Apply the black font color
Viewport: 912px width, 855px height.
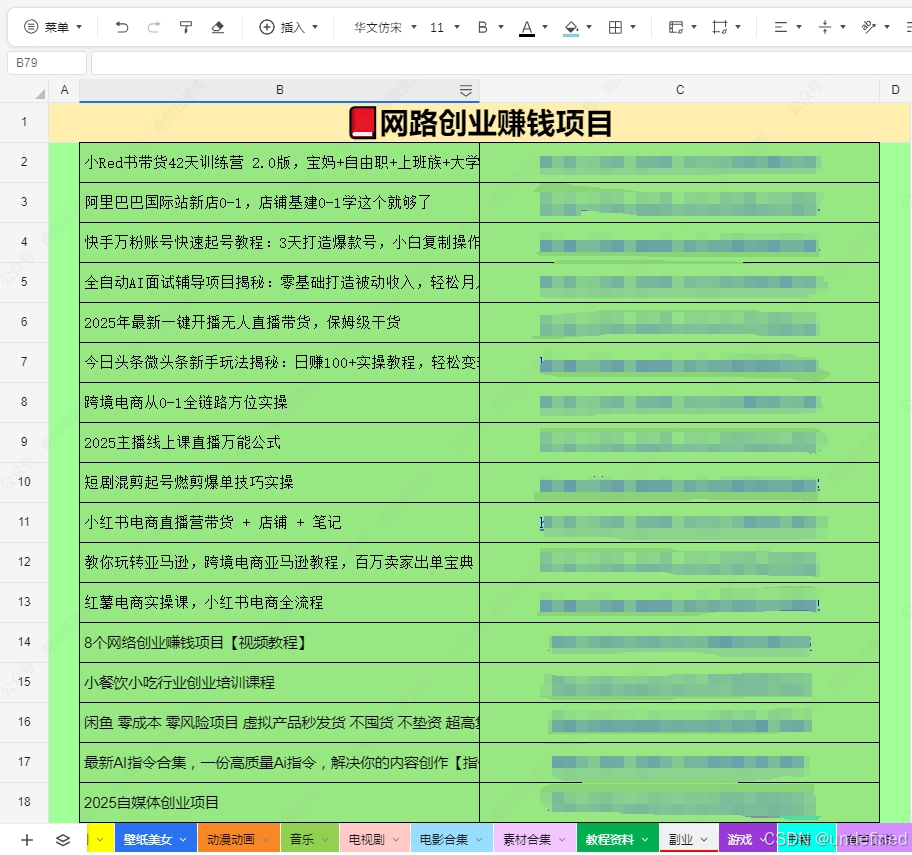[x=527, y=27]
